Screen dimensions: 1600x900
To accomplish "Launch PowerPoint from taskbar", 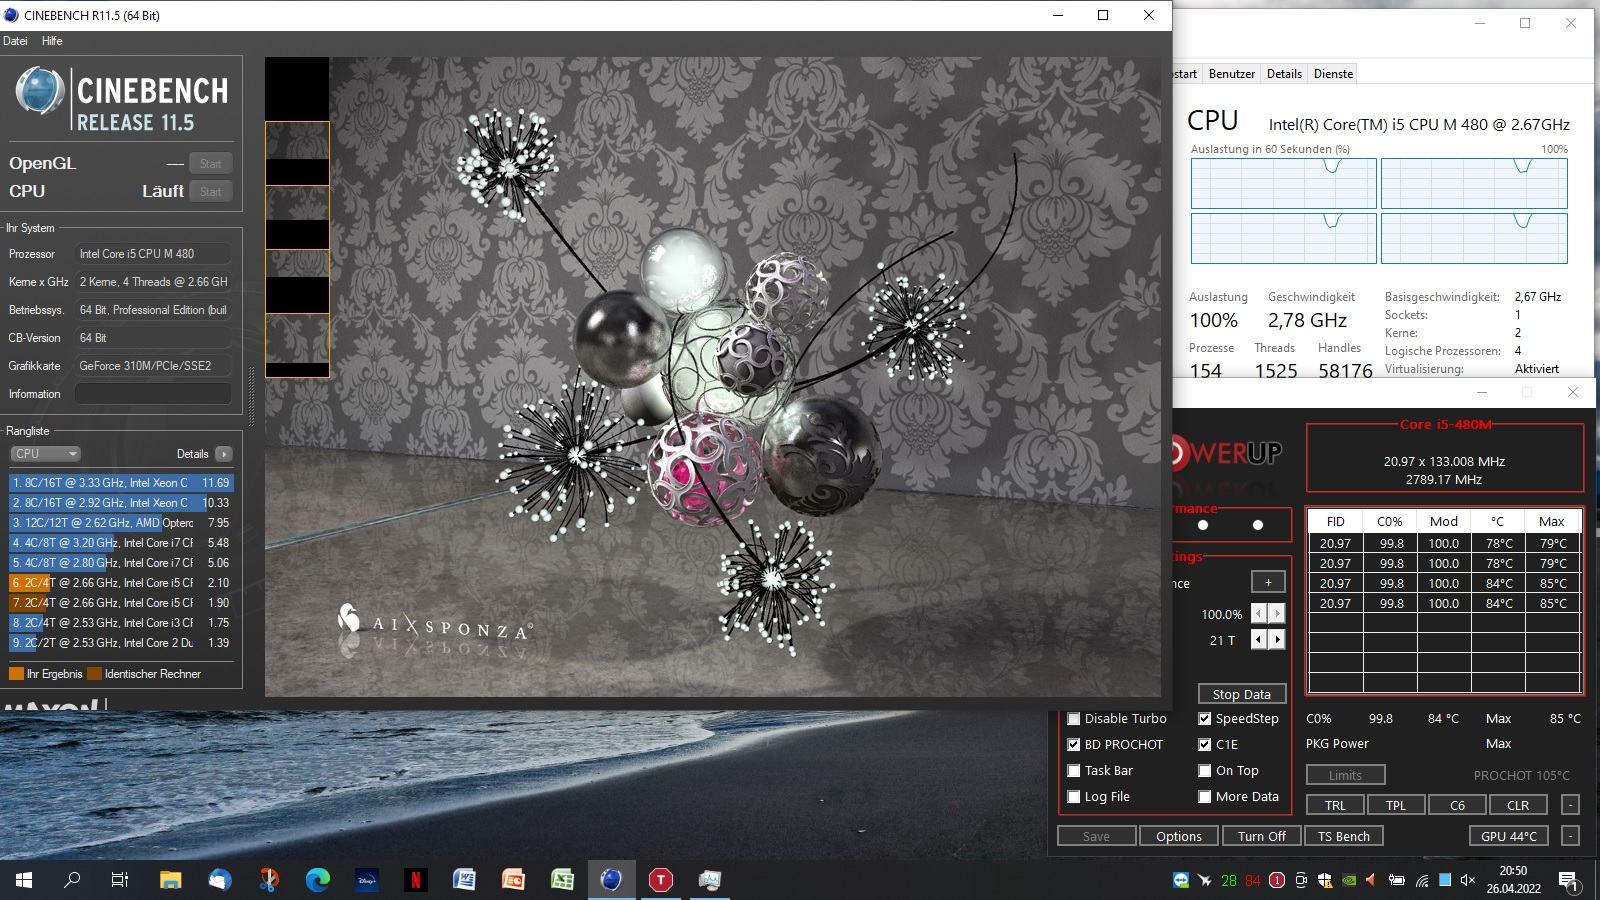I will [513, 880].
